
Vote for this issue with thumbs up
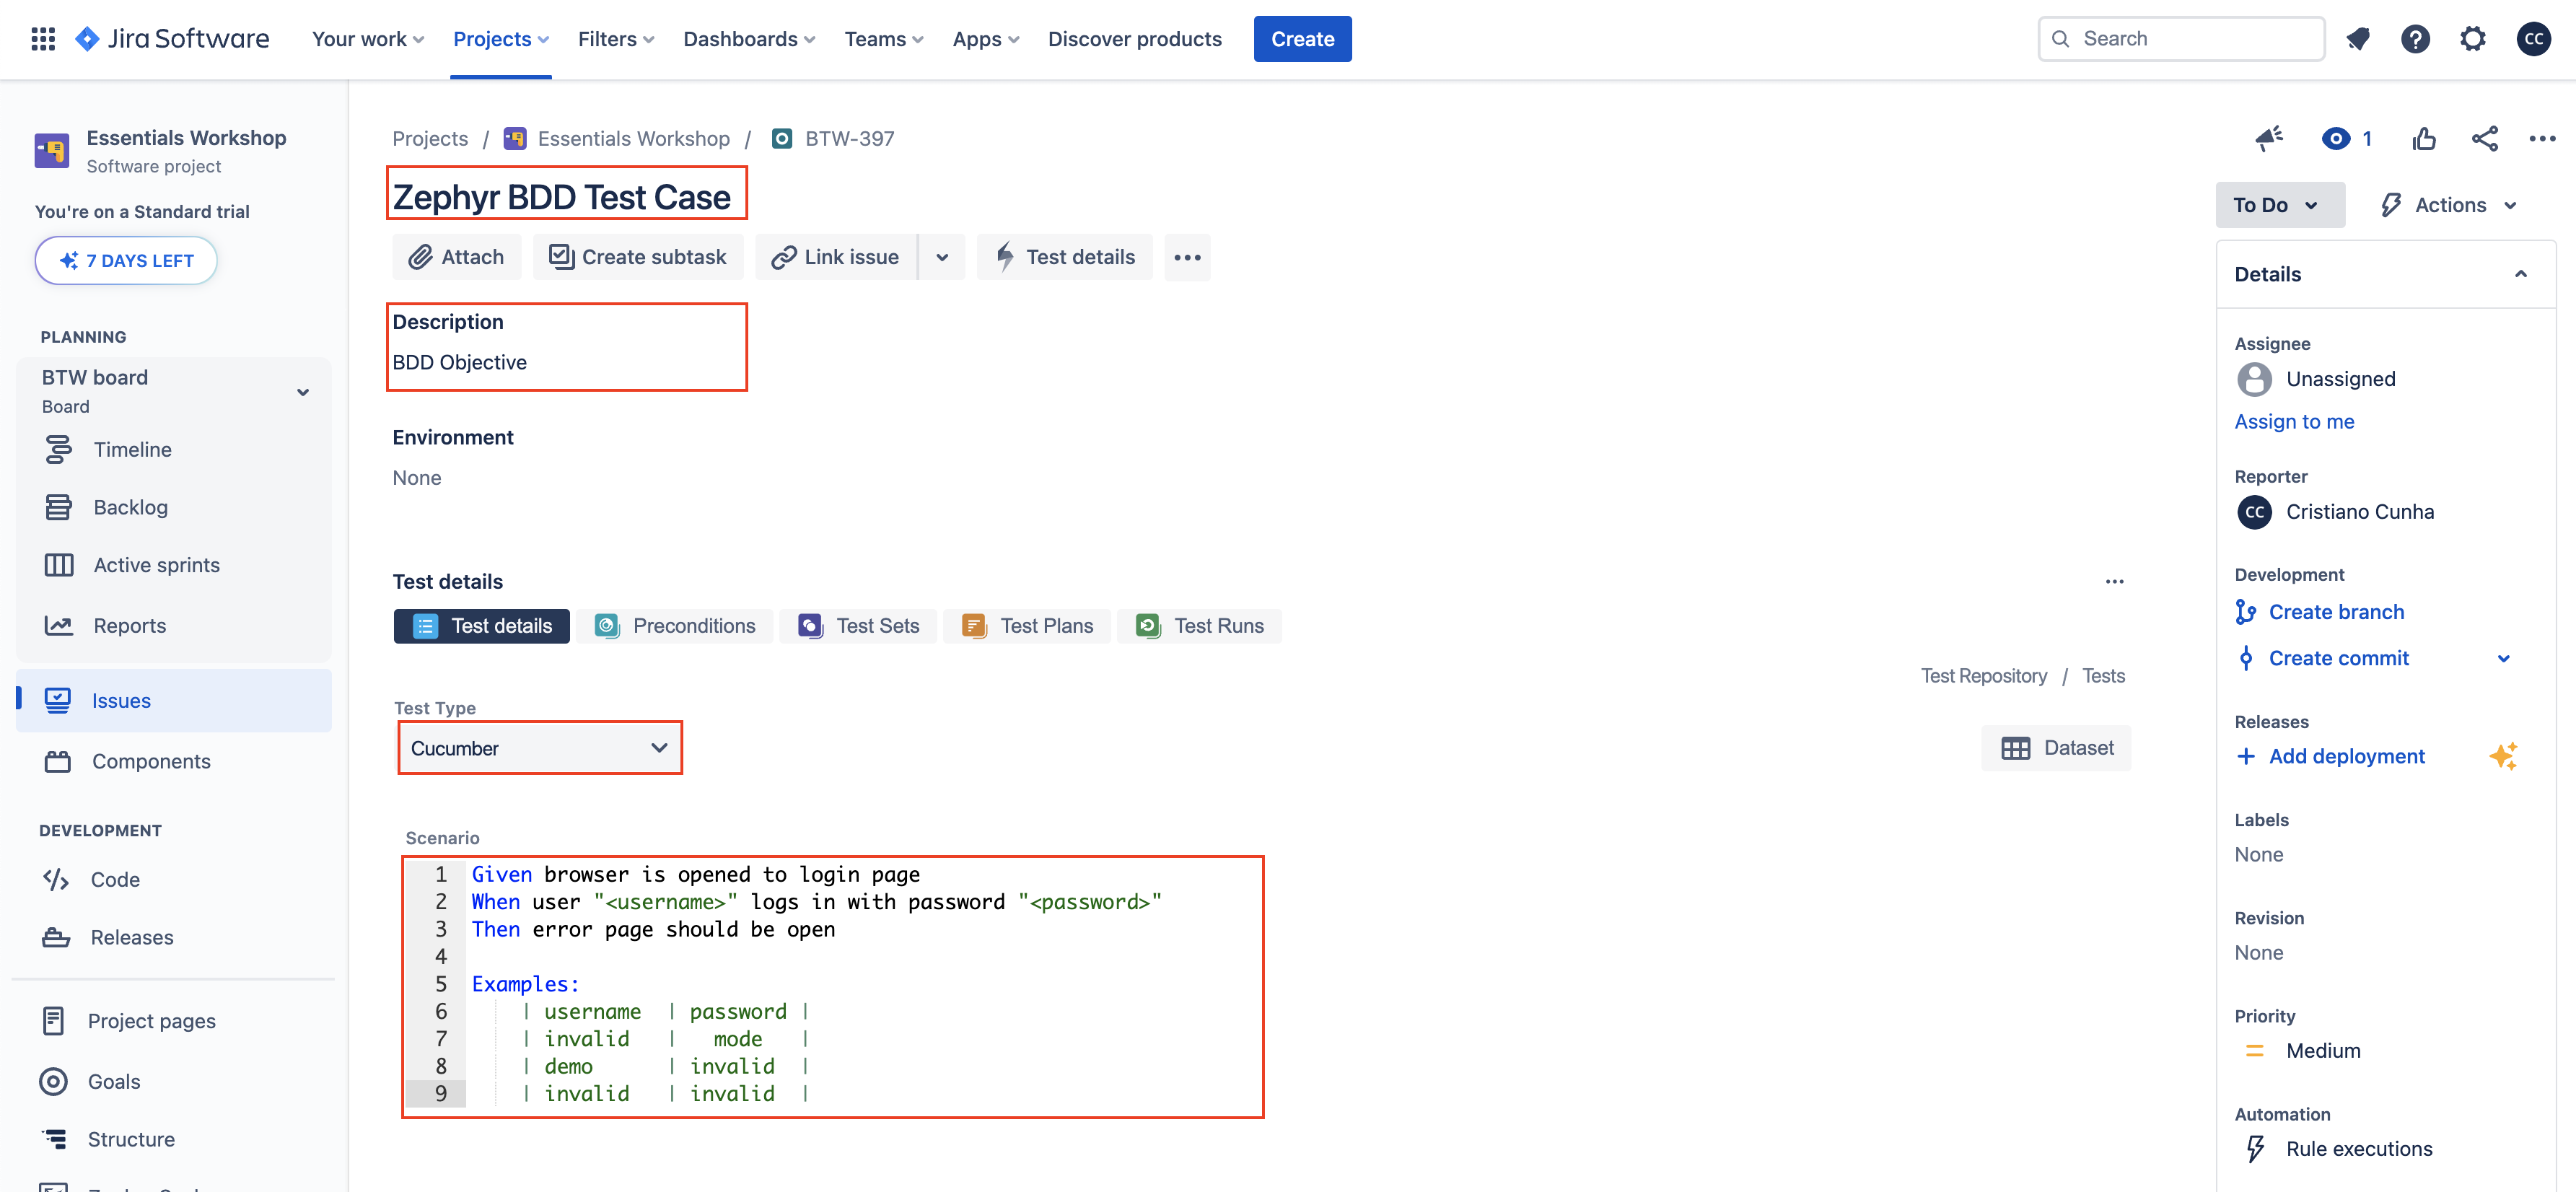click(x=2424, y=139)
